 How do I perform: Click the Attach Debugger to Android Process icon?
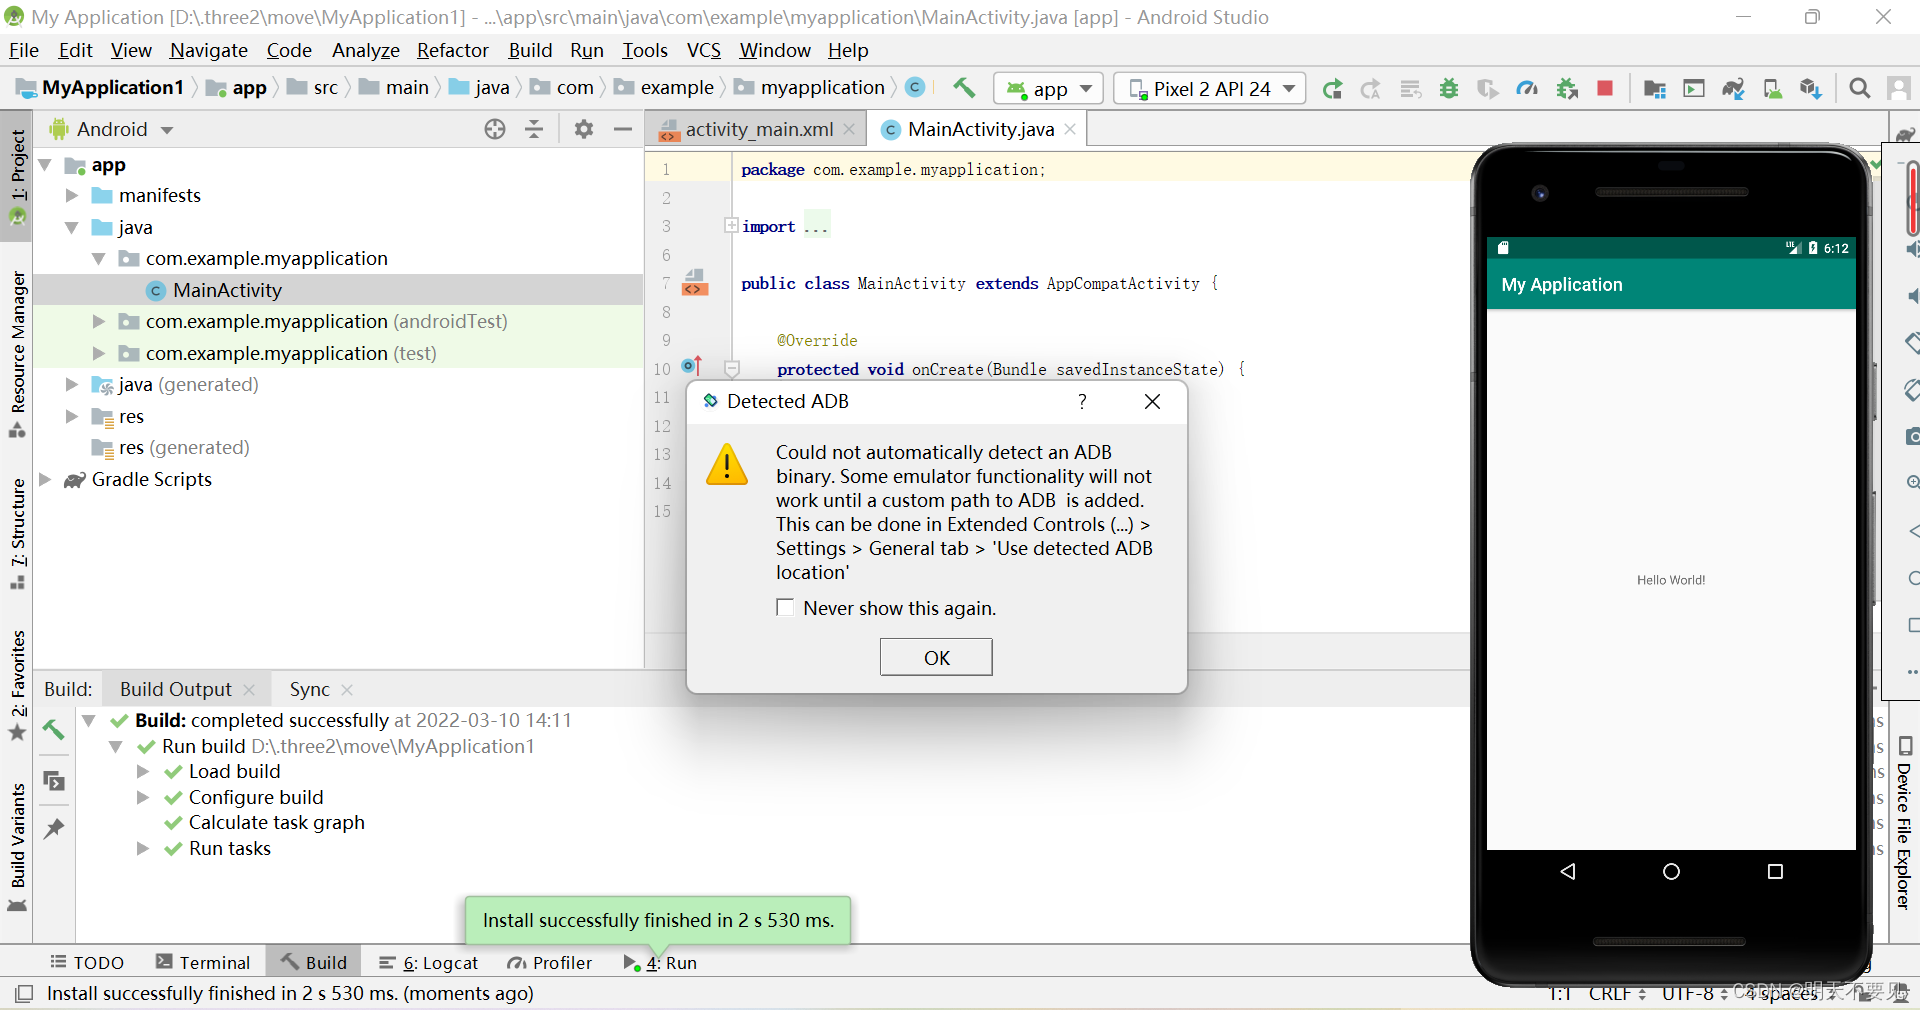point(1567,89)
